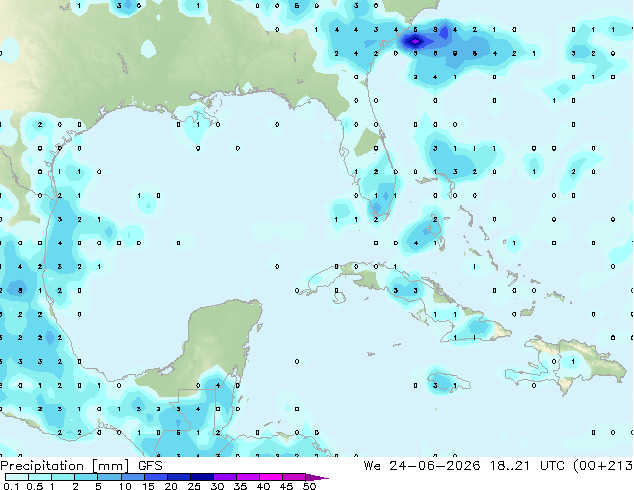Choose the 20–25 mm dark blue swatch
The image size is (634, 490).
[178, 477]
